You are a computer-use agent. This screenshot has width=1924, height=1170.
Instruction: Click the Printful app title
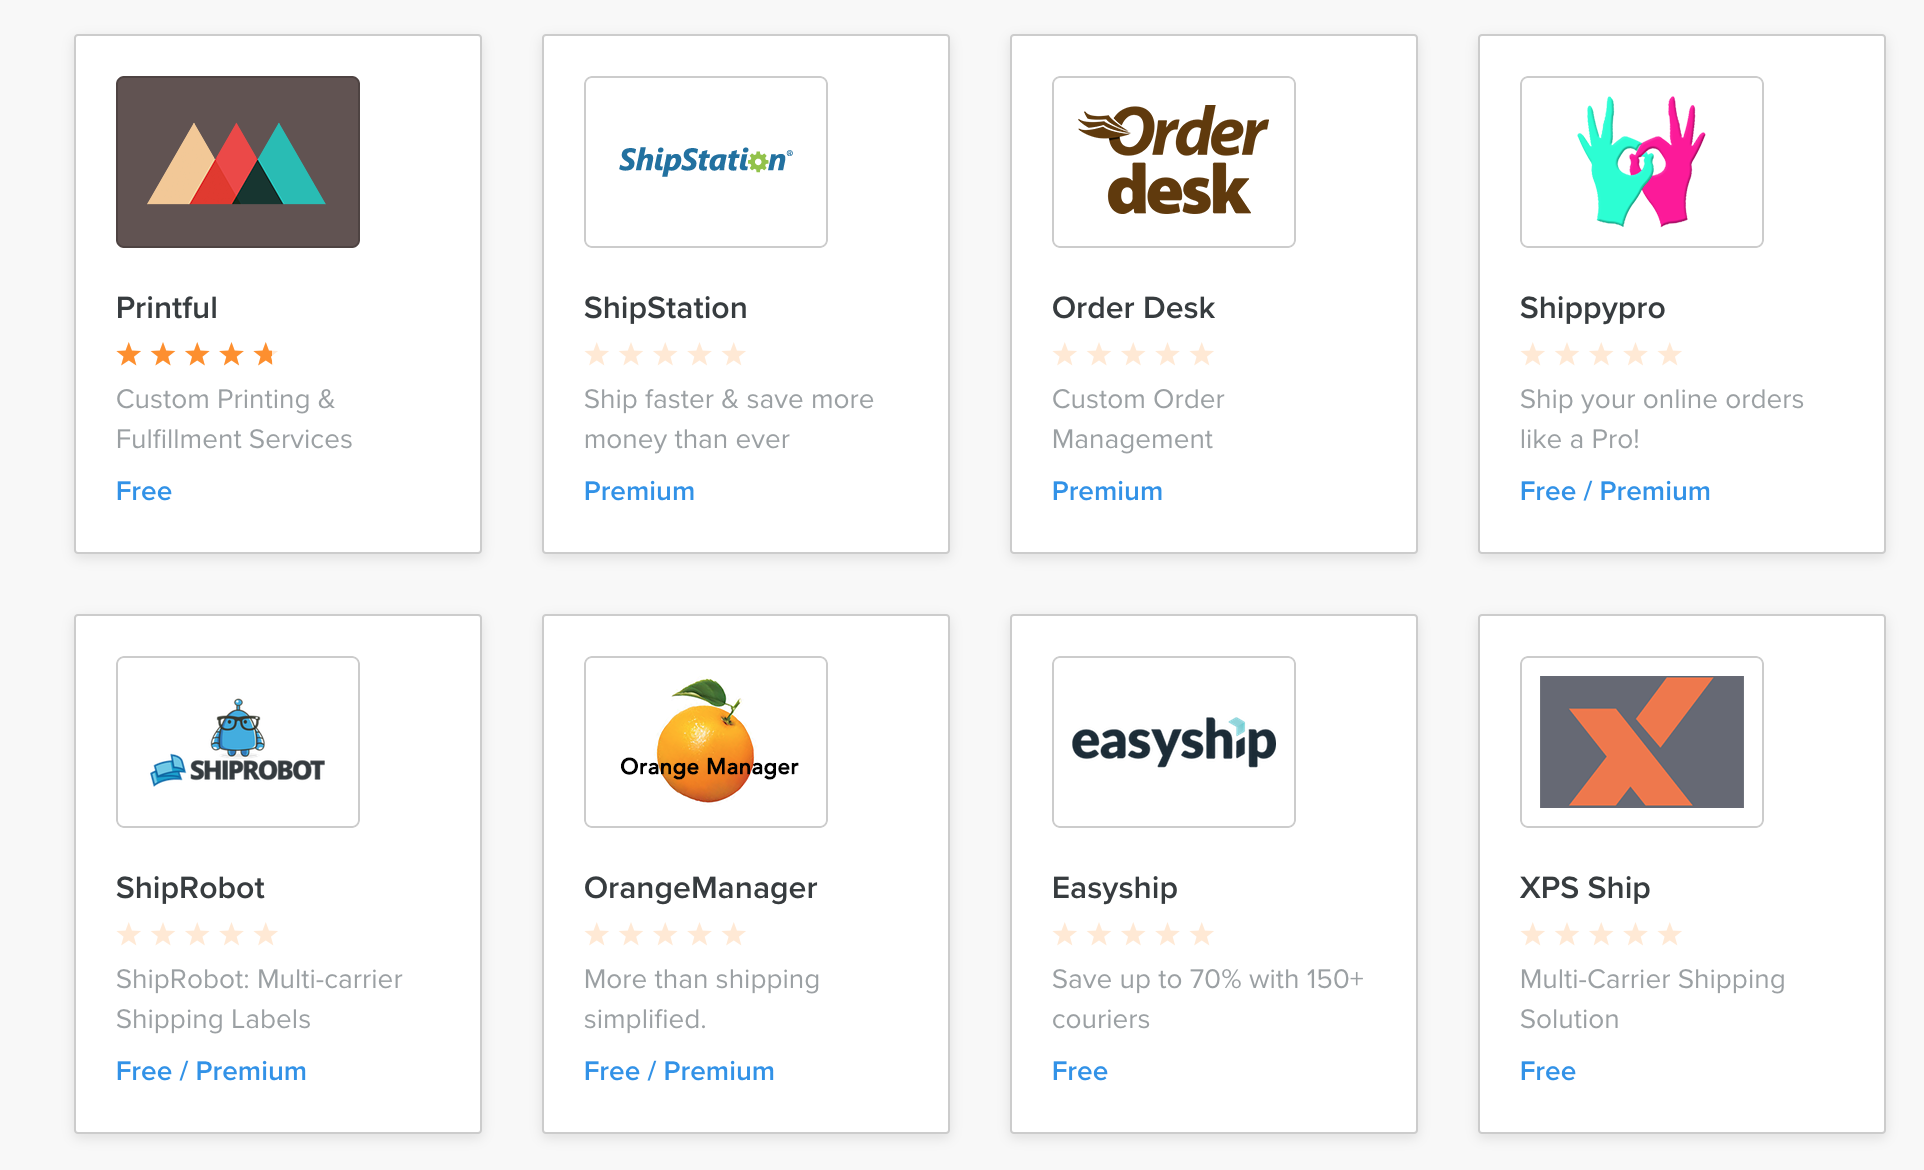[x=167, y=308]
